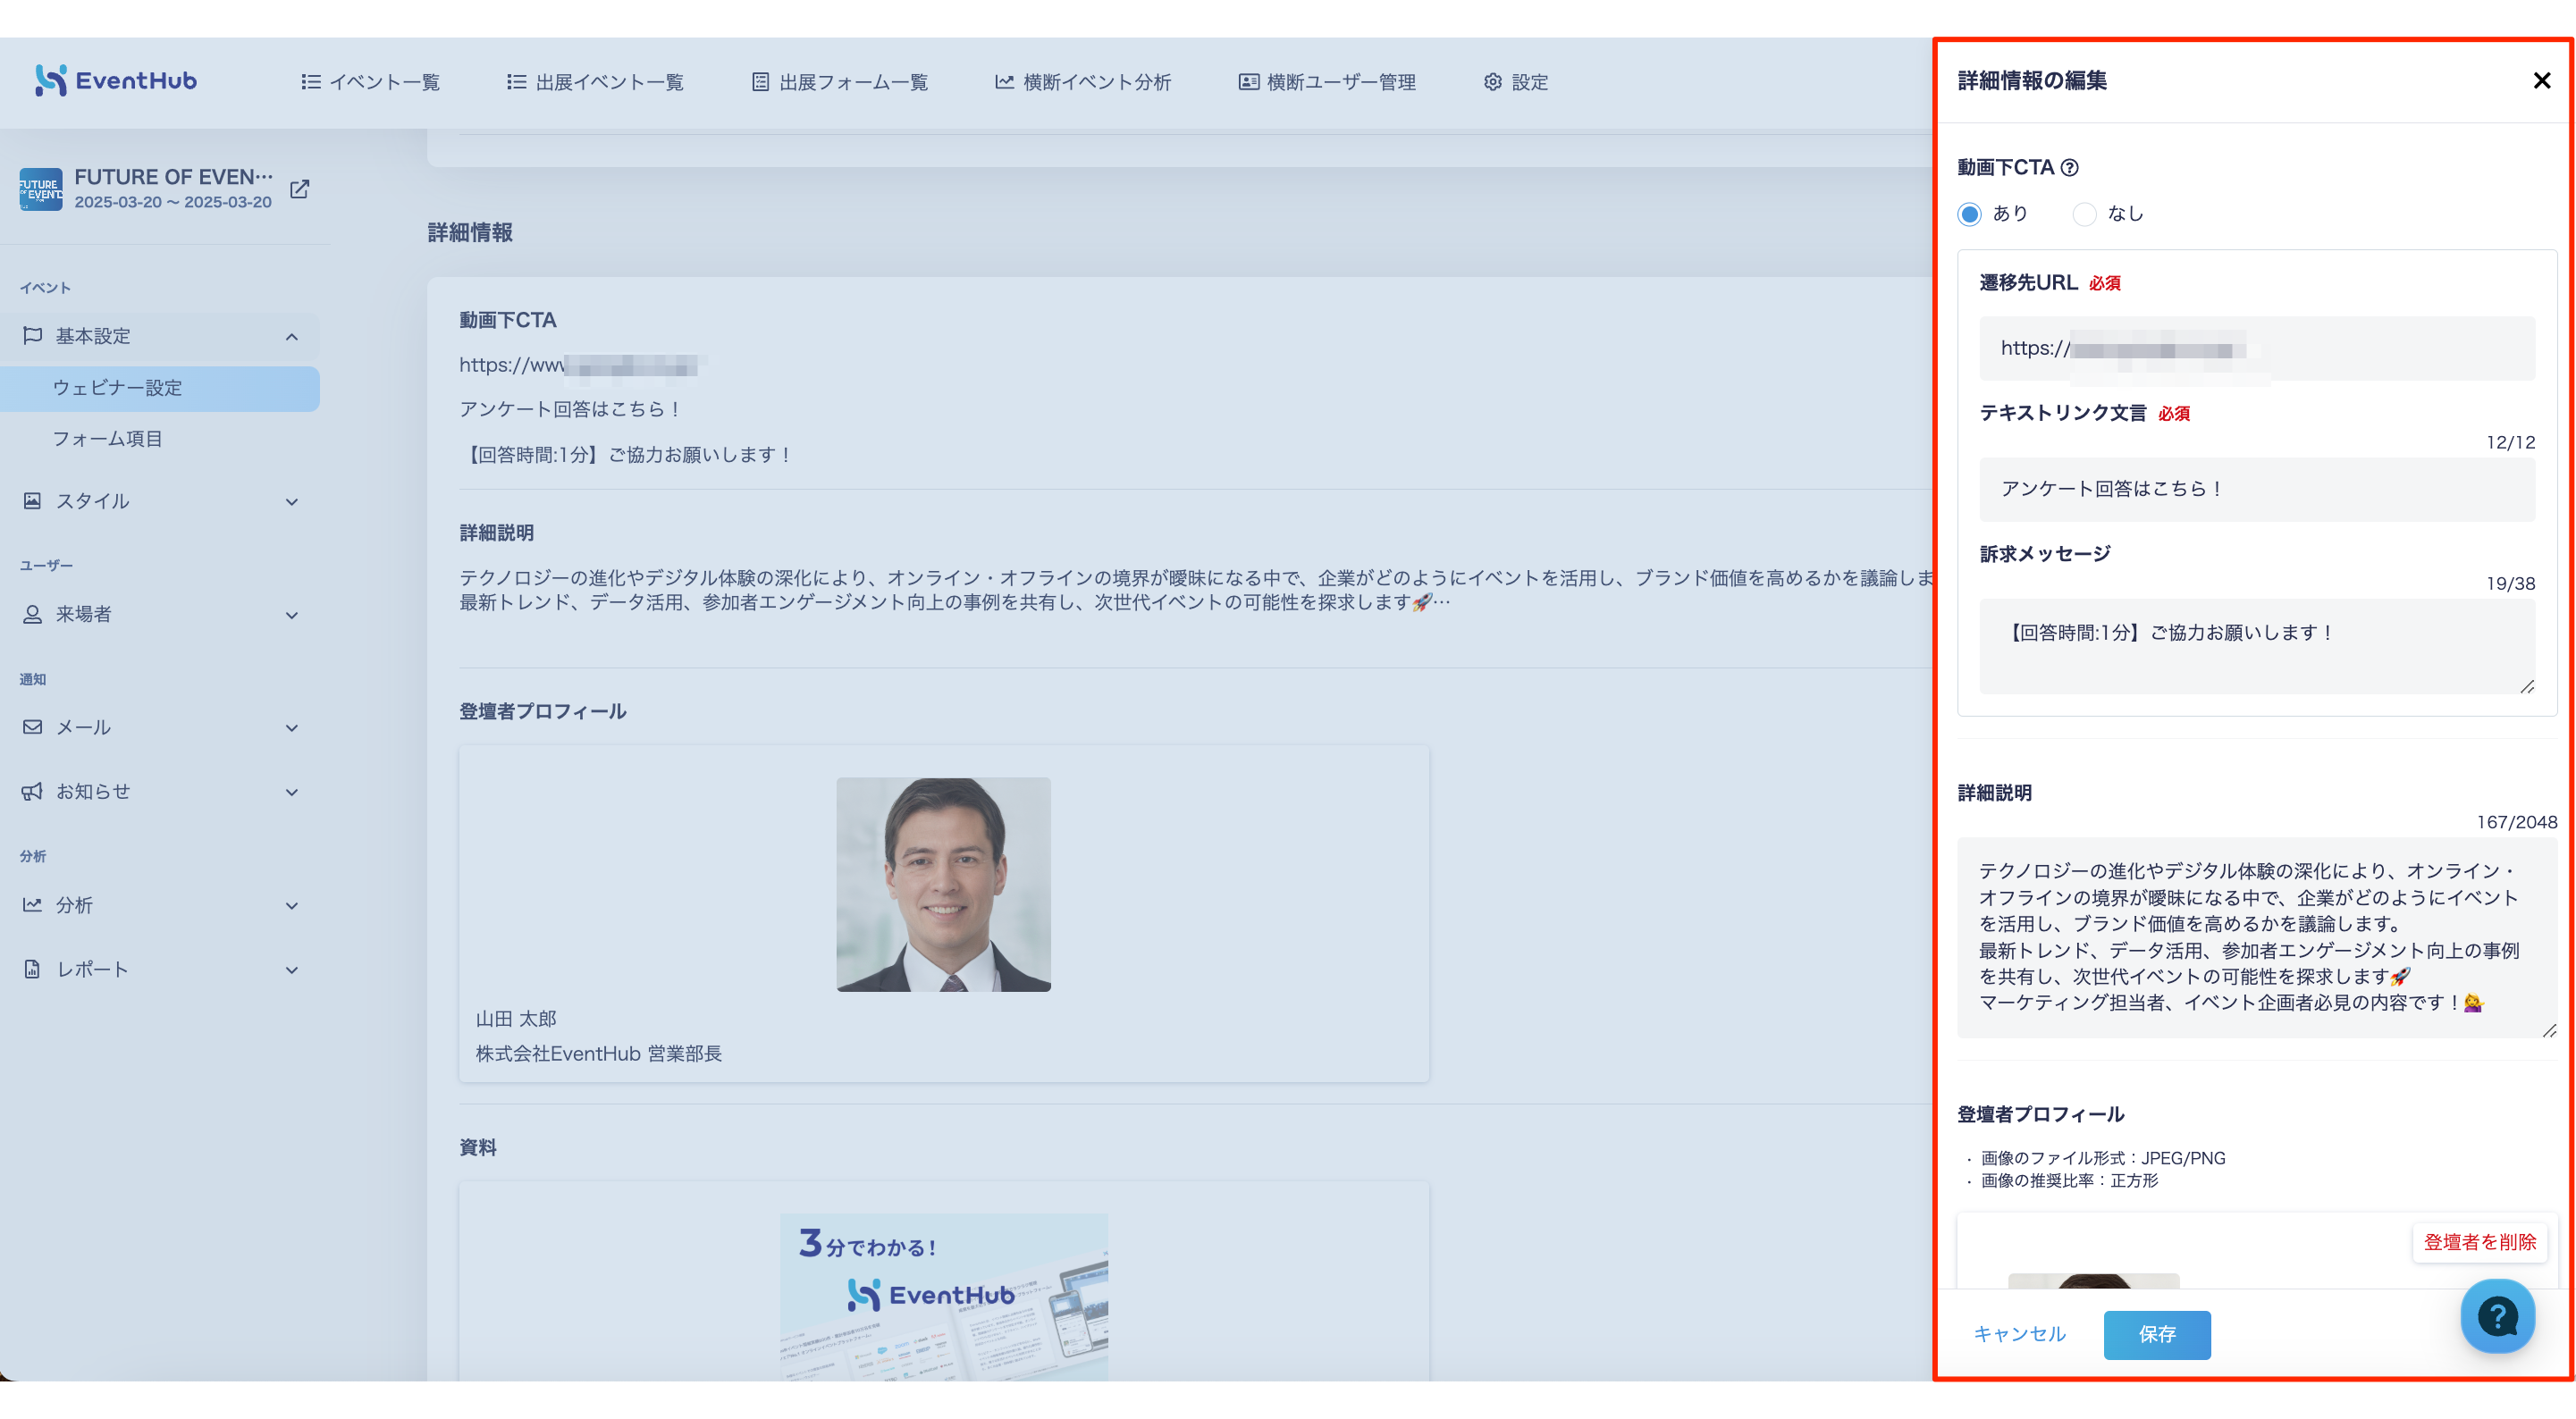Click the FUTURE OF EVENT thumbnail logo
The width and height of the screenshot is (2576, 1419).
coord(41,189)
